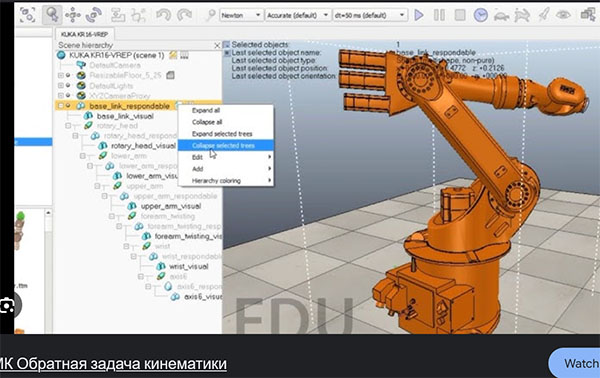
Task: Start the simulation with play button
Action: [419, 15]
